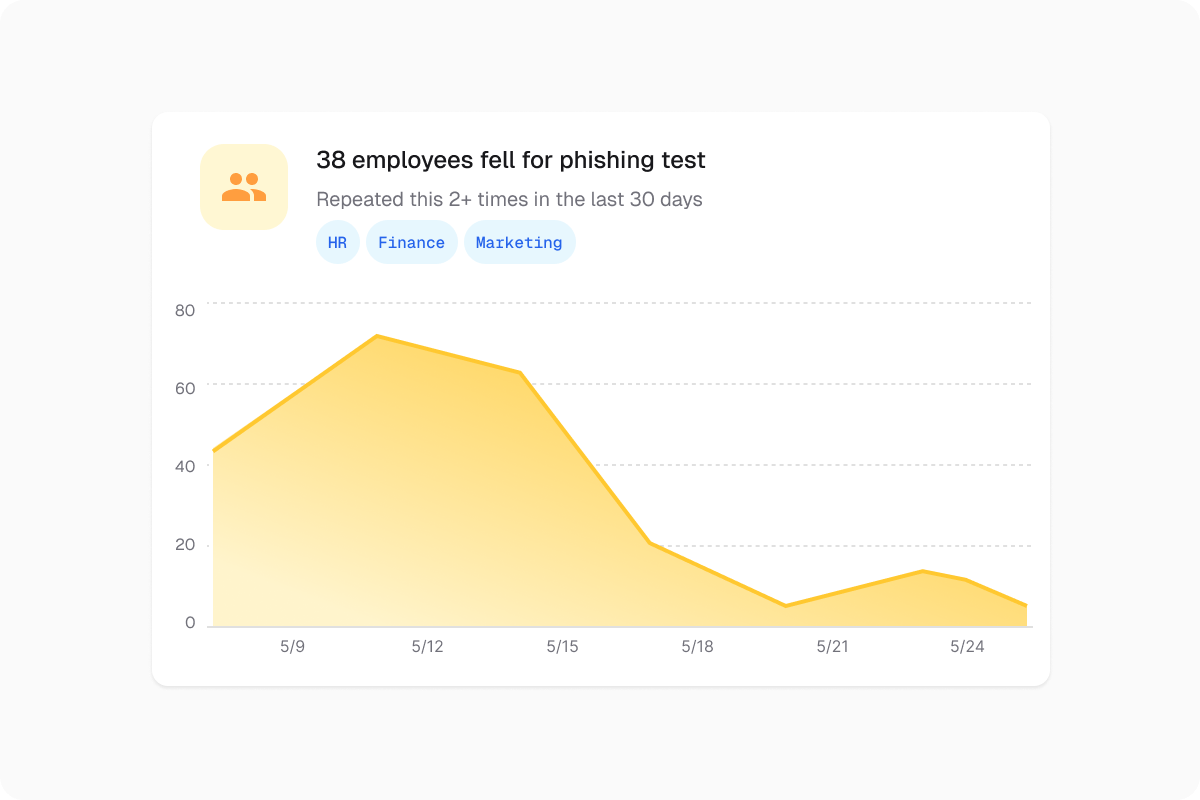This screenshot has width=1200, height=800.
Task: Click the 20 value on y-axis
Action: (x=185, y=545)
